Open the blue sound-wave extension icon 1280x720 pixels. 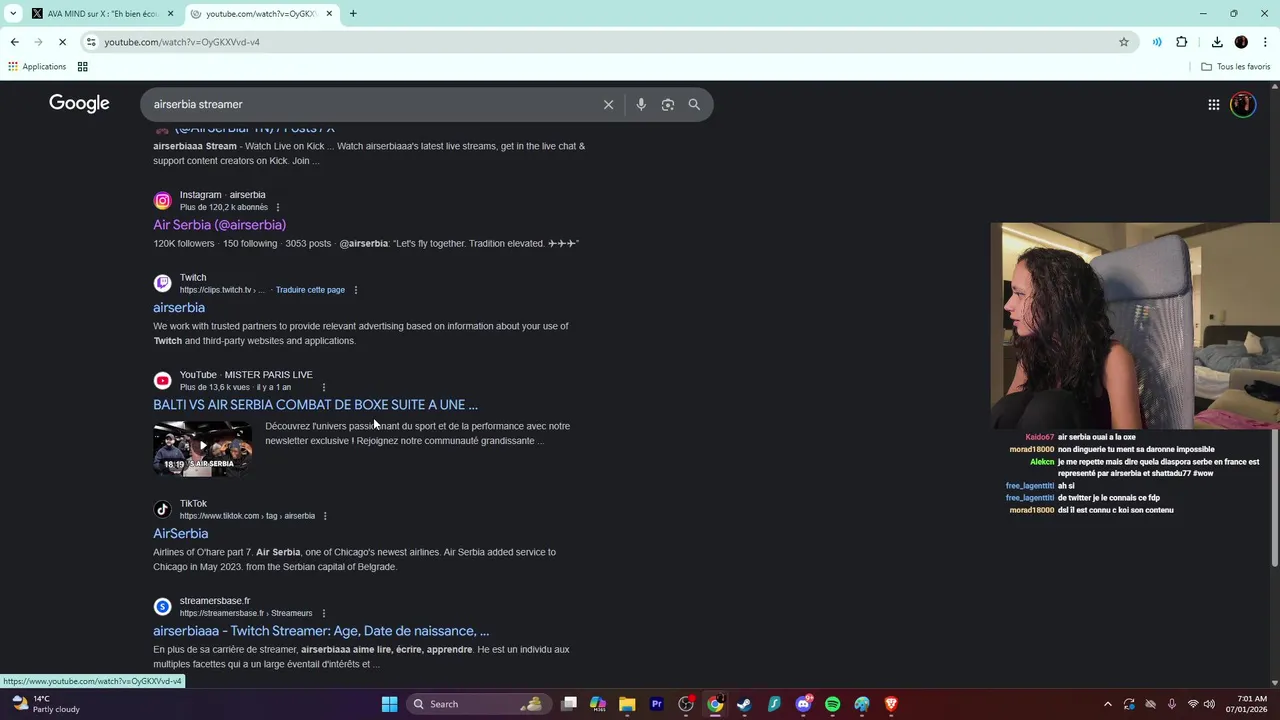pos(1157,42)
